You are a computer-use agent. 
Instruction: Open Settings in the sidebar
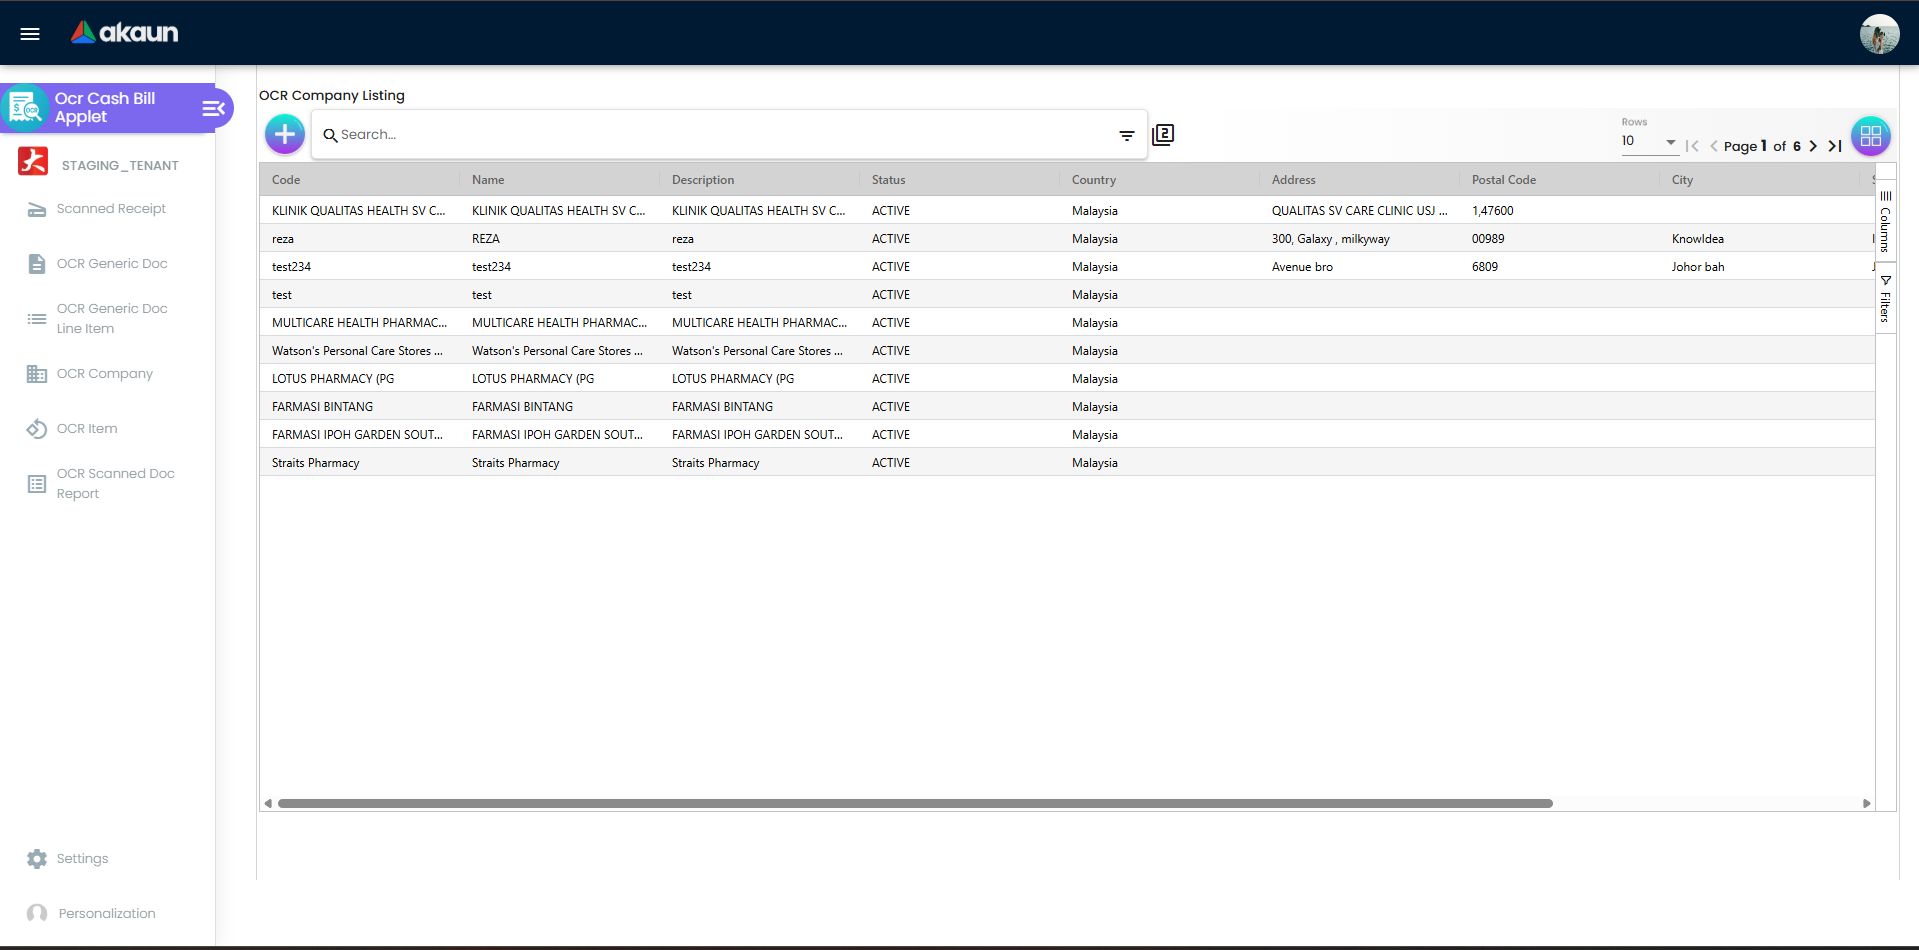(82, 859)
